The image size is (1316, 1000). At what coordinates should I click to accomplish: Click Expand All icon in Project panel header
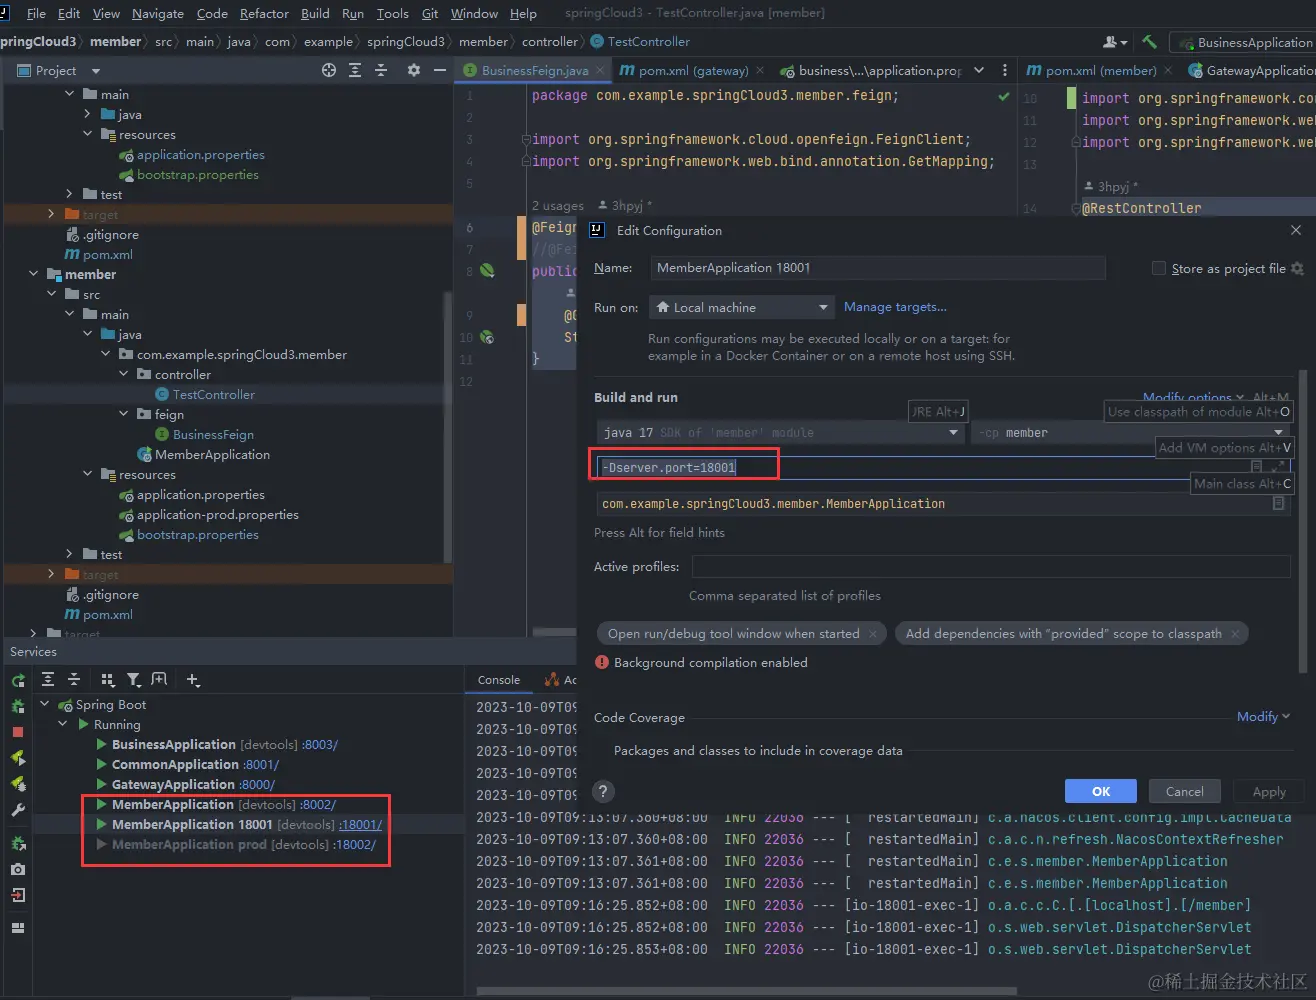(x=355, y=70)
